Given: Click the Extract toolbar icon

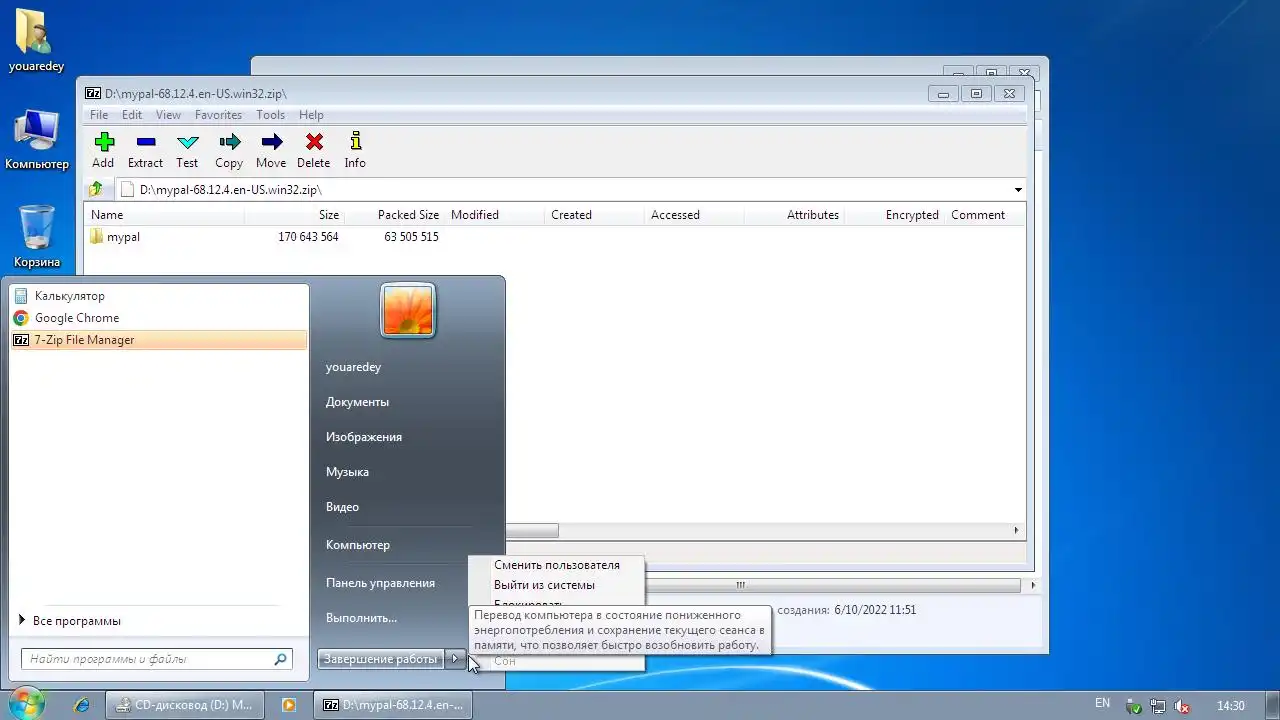Looking at the screenshot, I should pos(146,142).
